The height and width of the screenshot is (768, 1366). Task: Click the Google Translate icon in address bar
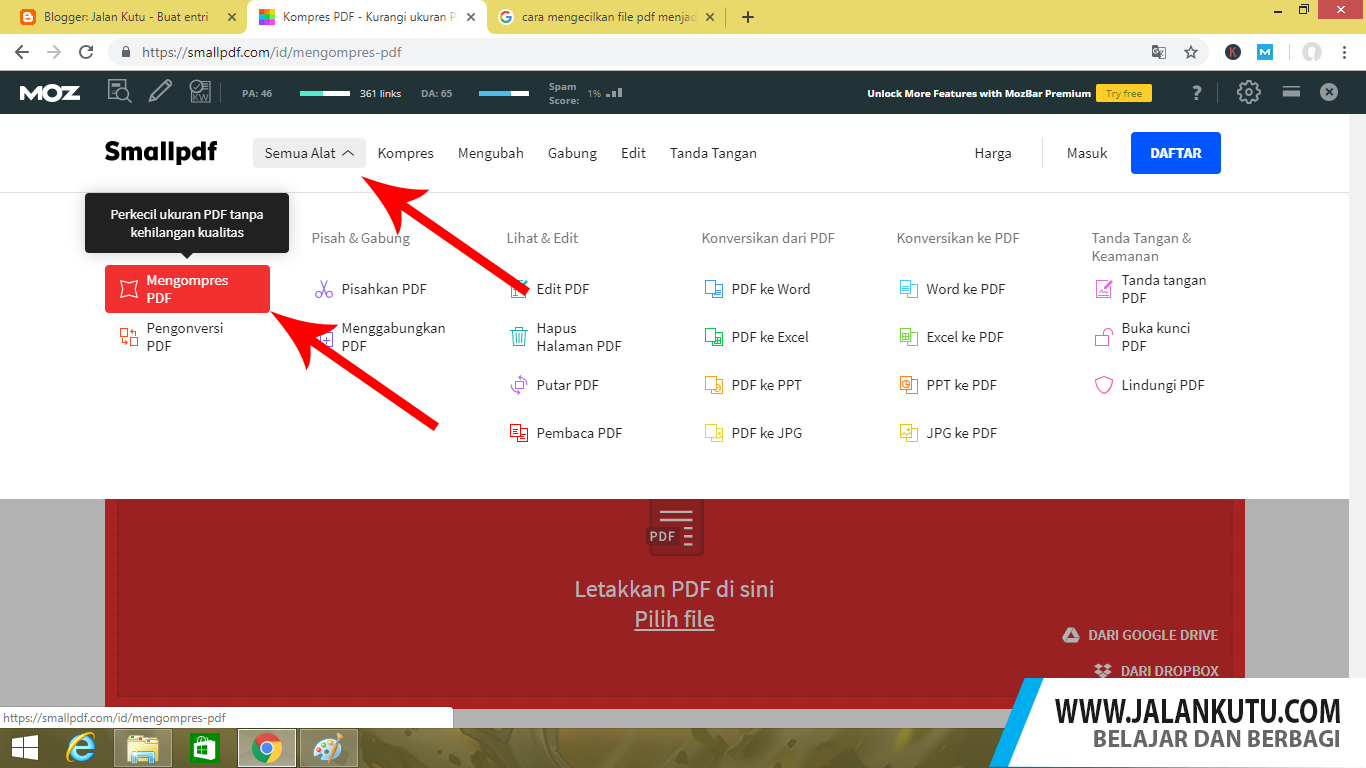(1159, 52)
